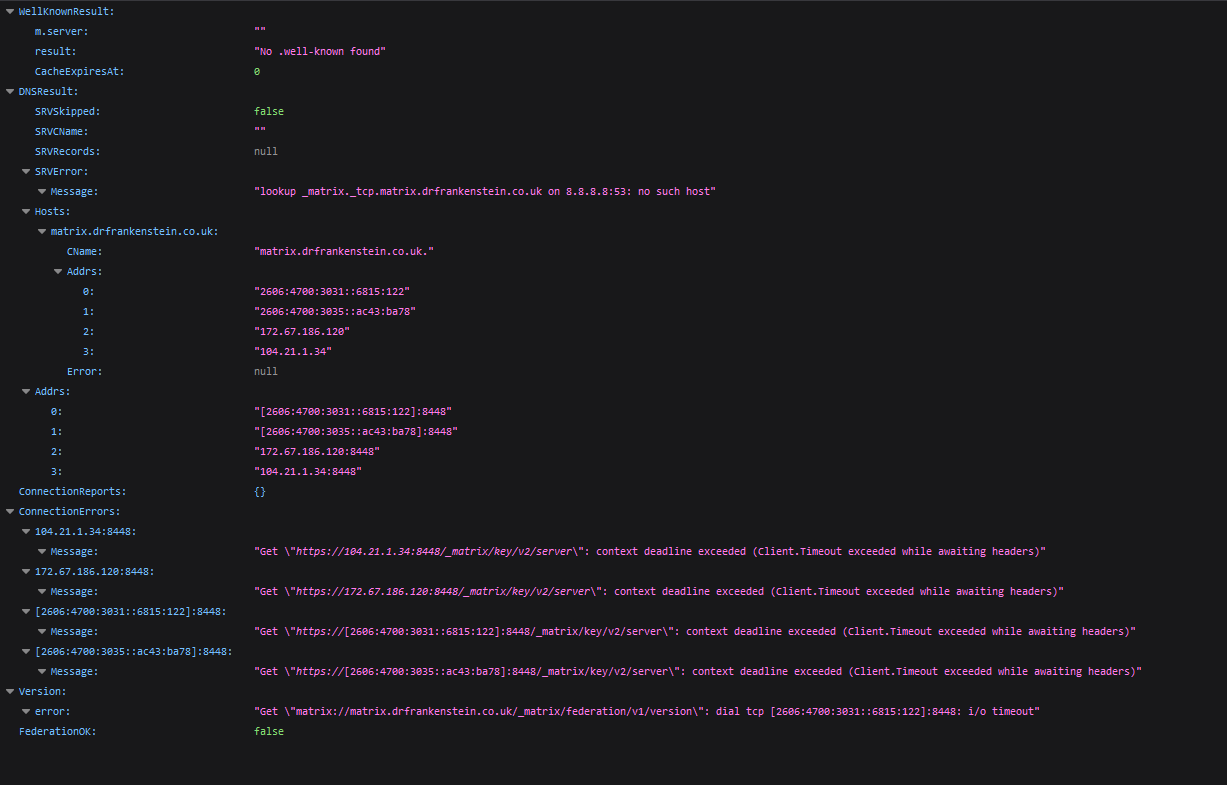This screenshot has height=785, width=1227.
Task: Click the m.server key label
Action: [61, 31]
